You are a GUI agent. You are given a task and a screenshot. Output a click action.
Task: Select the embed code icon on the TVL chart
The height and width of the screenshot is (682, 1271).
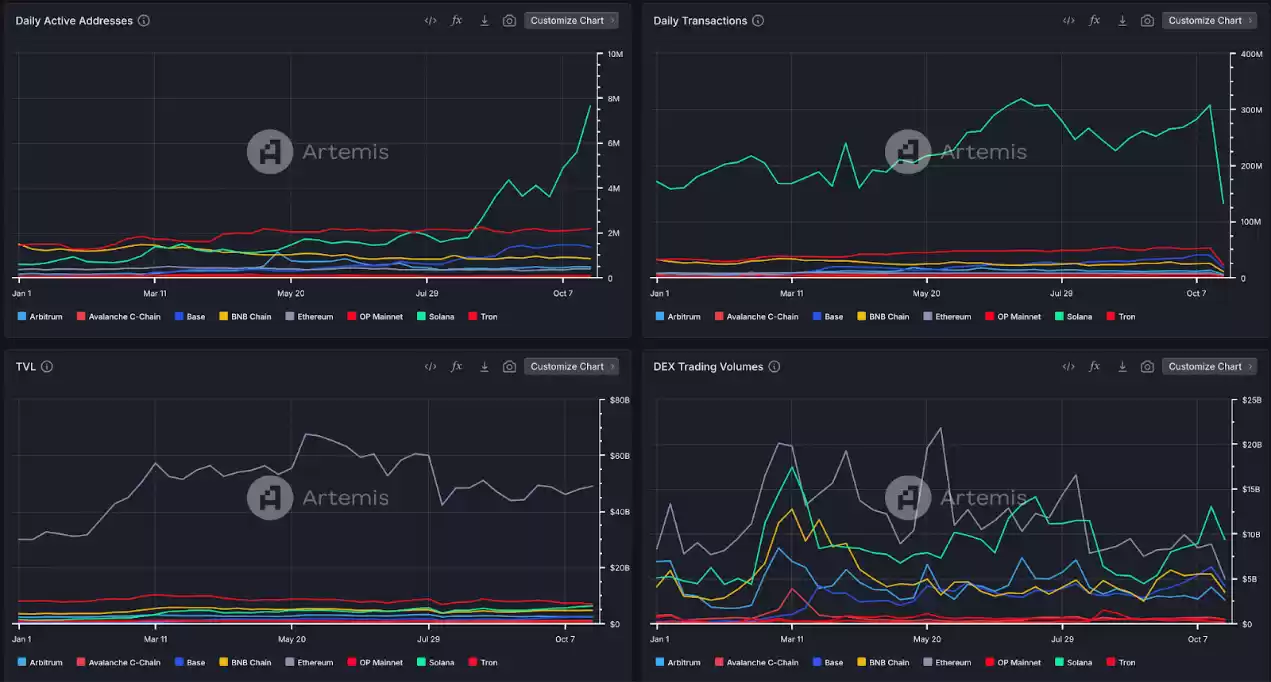pos(429,366)
